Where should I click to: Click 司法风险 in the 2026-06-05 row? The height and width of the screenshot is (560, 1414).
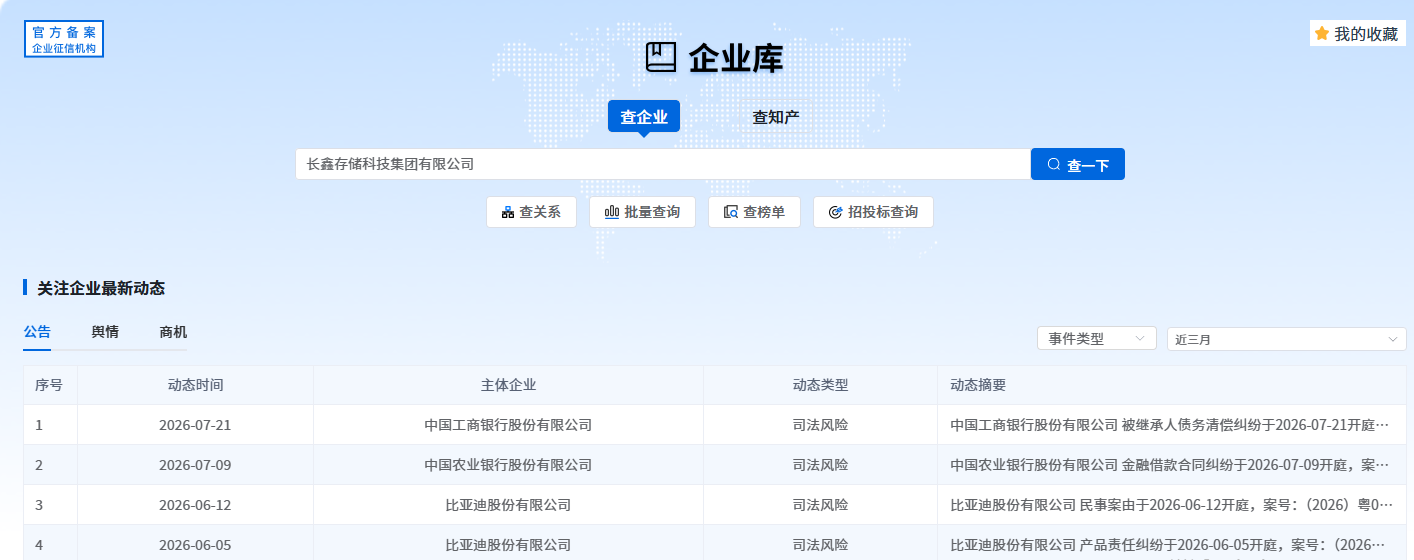(820, 545)
